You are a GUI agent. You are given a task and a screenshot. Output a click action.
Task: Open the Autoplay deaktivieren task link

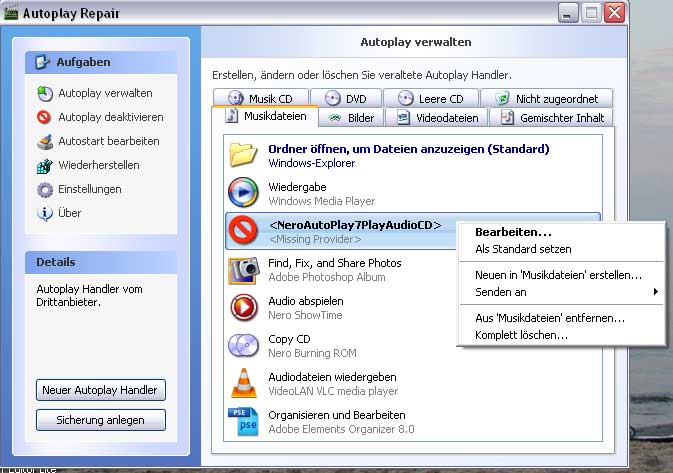[x=111, y=117]
